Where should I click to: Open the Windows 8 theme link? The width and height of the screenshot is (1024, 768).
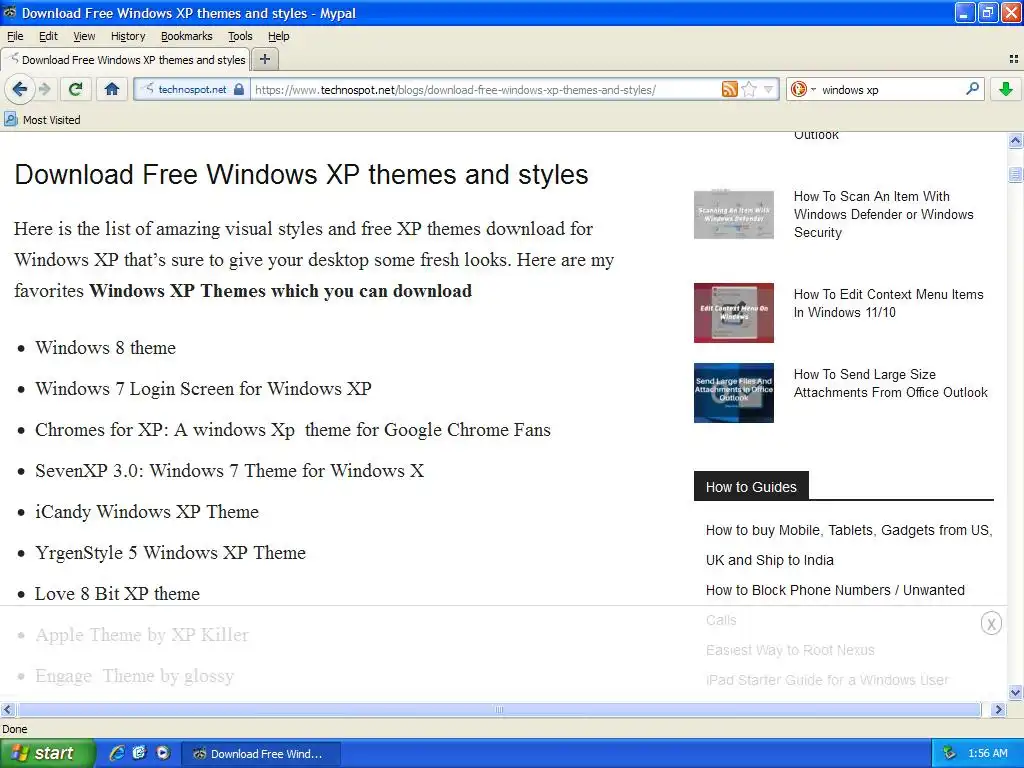[x=105, y=347]
